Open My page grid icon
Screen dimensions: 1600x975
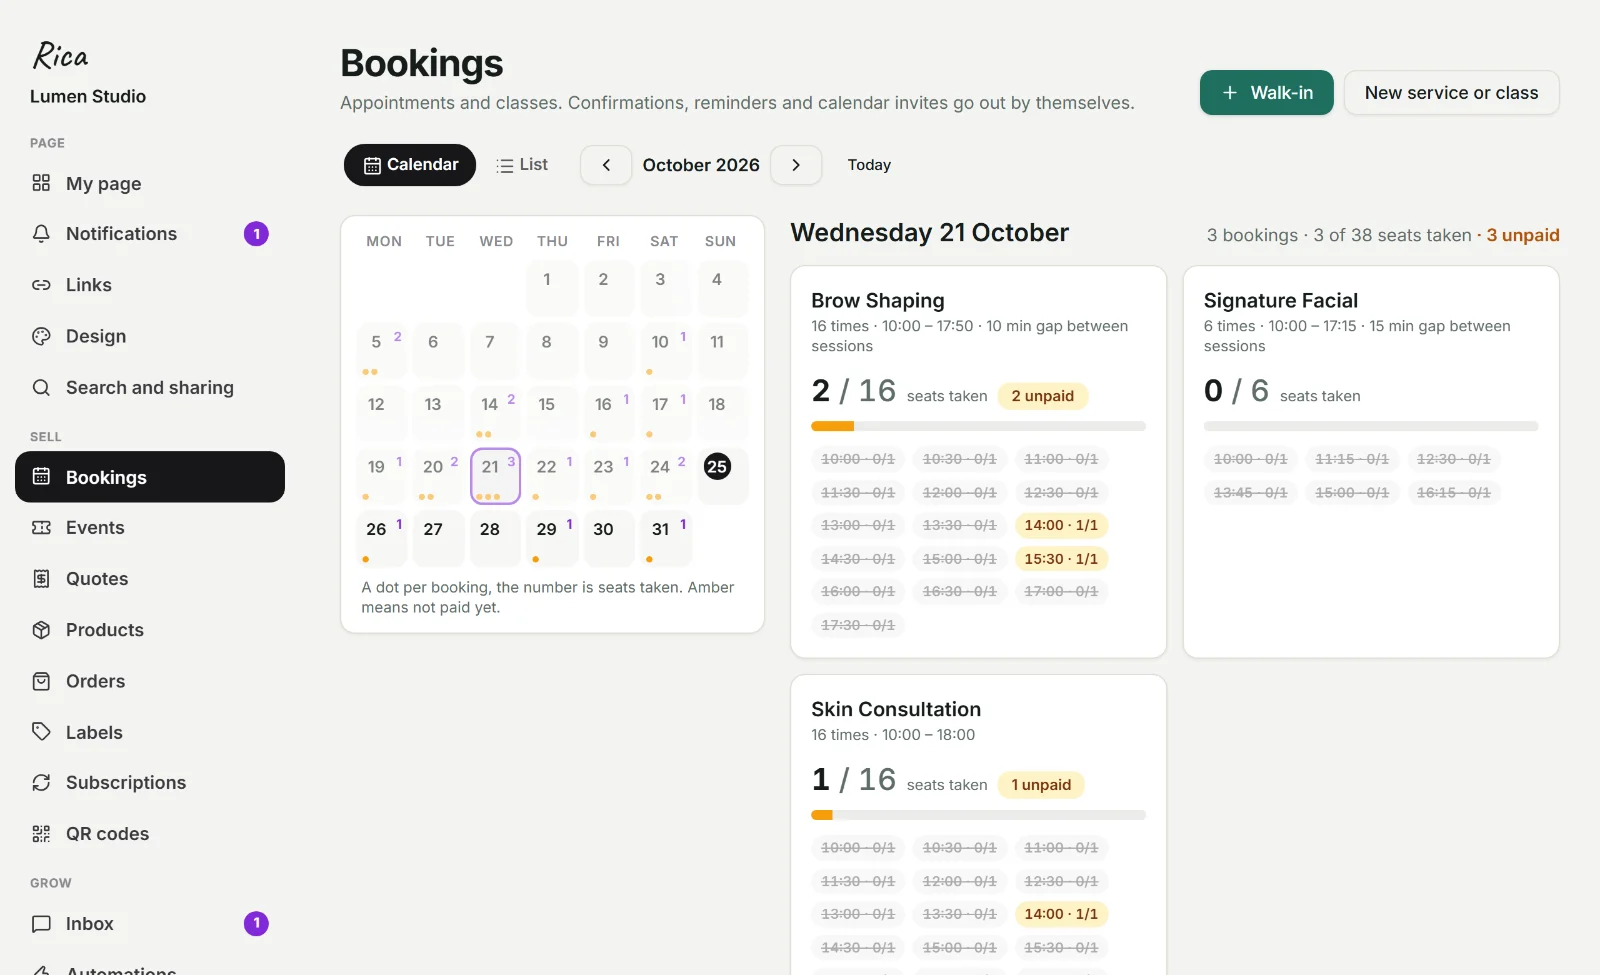(x=41, y=183)
